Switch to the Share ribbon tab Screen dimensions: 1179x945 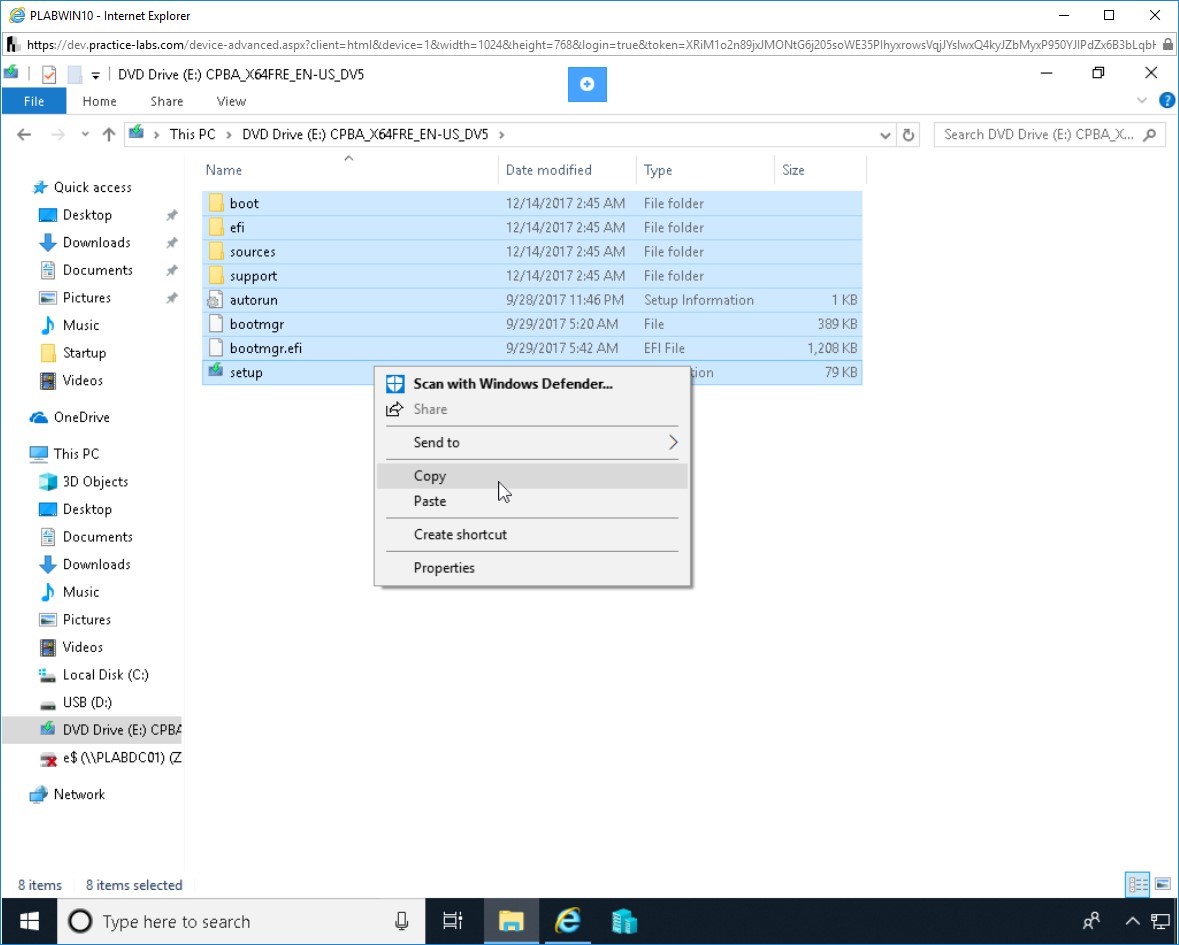(x=166, y=101)
